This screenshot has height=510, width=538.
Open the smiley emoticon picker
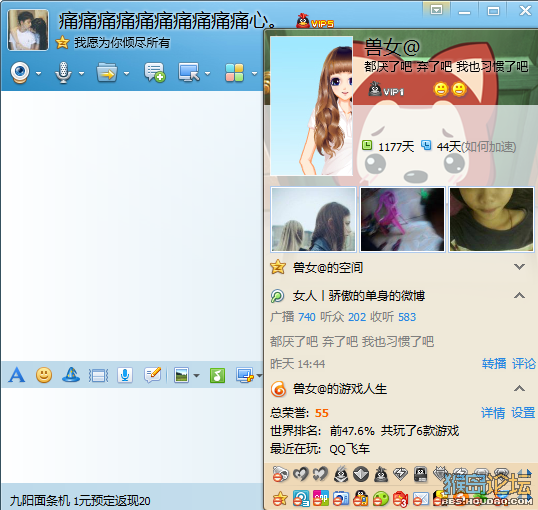tap(44, 375)
